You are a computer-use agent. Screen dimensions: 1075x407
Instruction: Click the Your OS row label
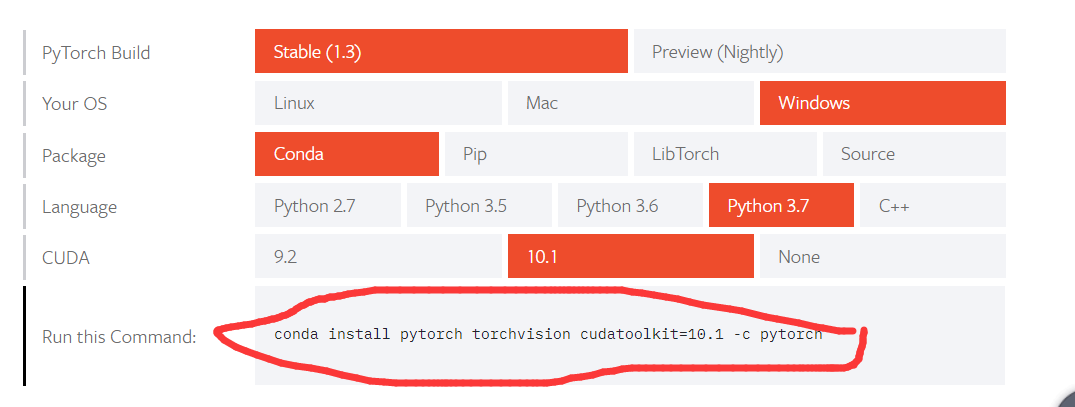click(x=74, y=103)
